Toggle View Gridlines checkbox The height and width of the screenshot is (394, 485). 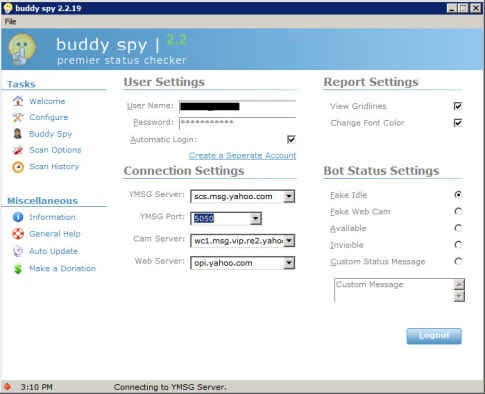(458, 106)
